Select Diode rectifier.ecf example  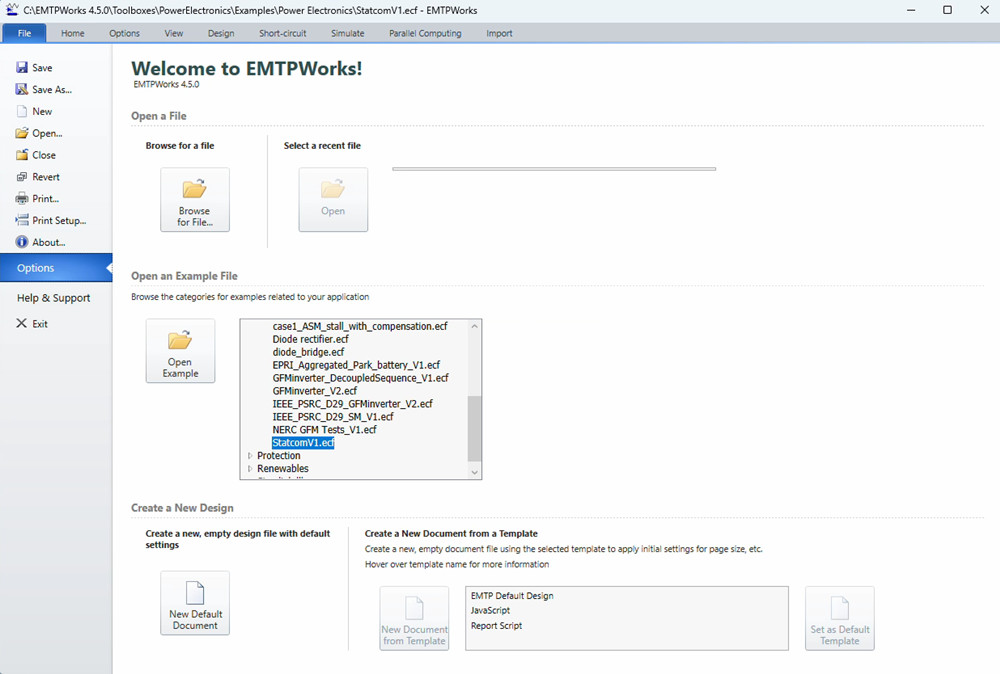[311, 339]
